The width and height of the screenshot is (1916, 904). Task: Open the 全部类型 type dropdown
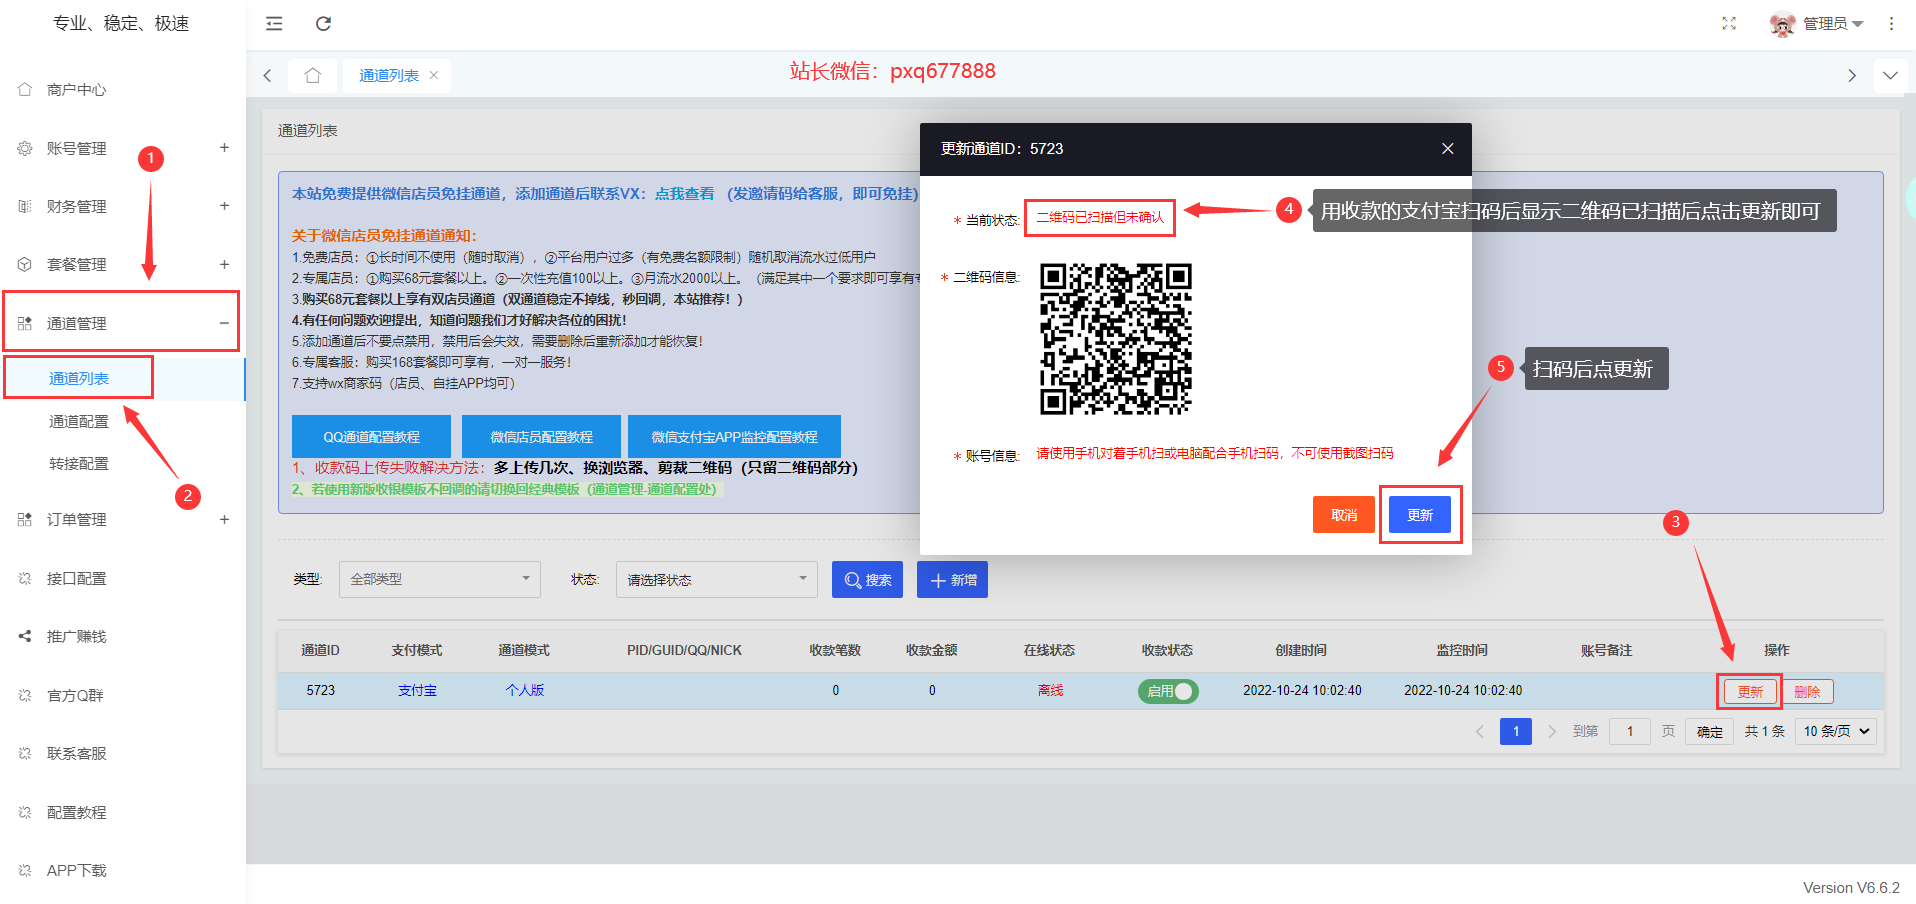pyautogui.click(x=440, y=579)
